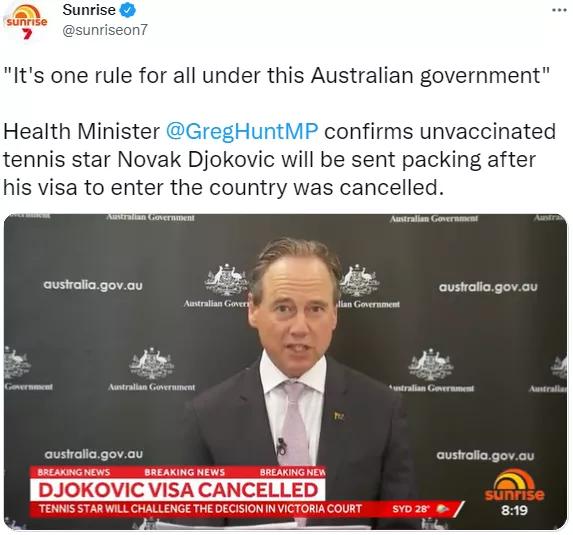Screen dimensions: 573x535
Task: Click the top-right australia.gov.au backdrop text
Action: click(x=488, y=287)
